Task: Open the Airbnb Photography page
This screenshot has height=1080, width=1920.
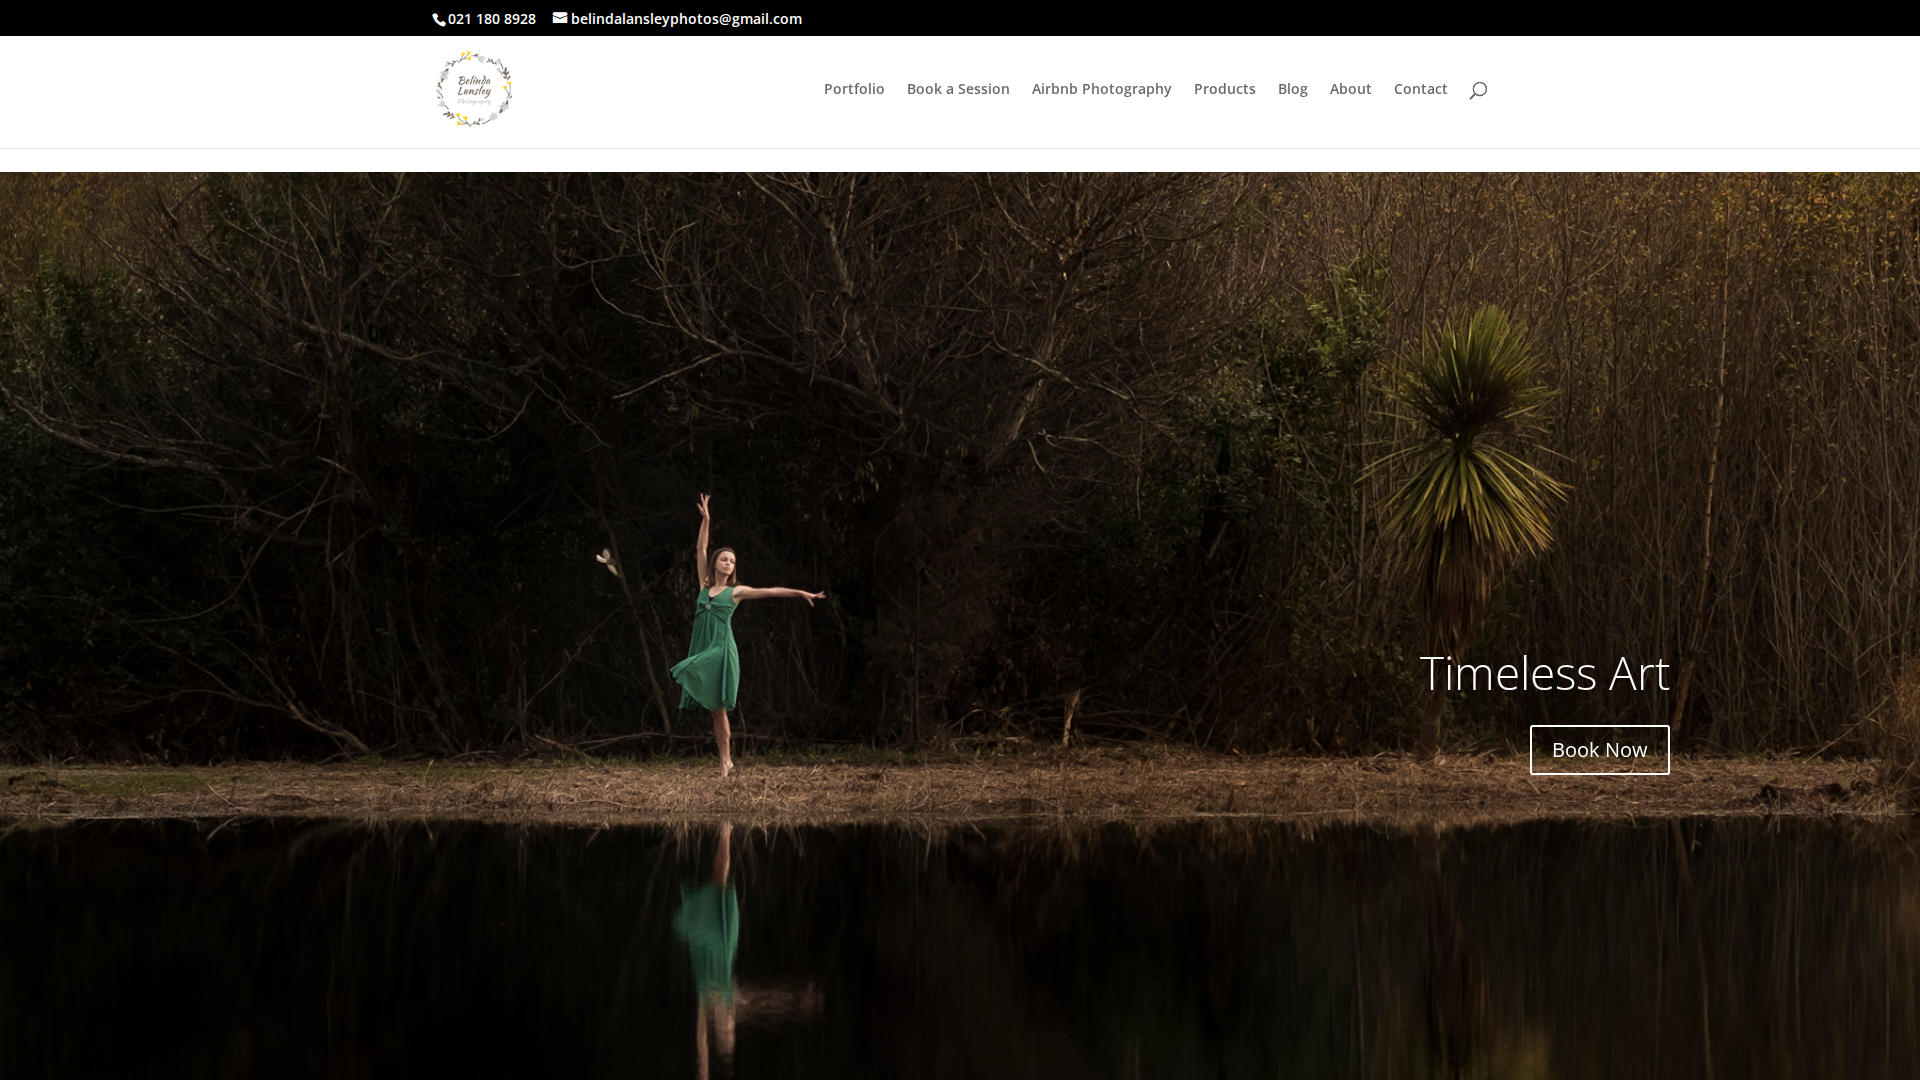Action: click(1100, 89)
